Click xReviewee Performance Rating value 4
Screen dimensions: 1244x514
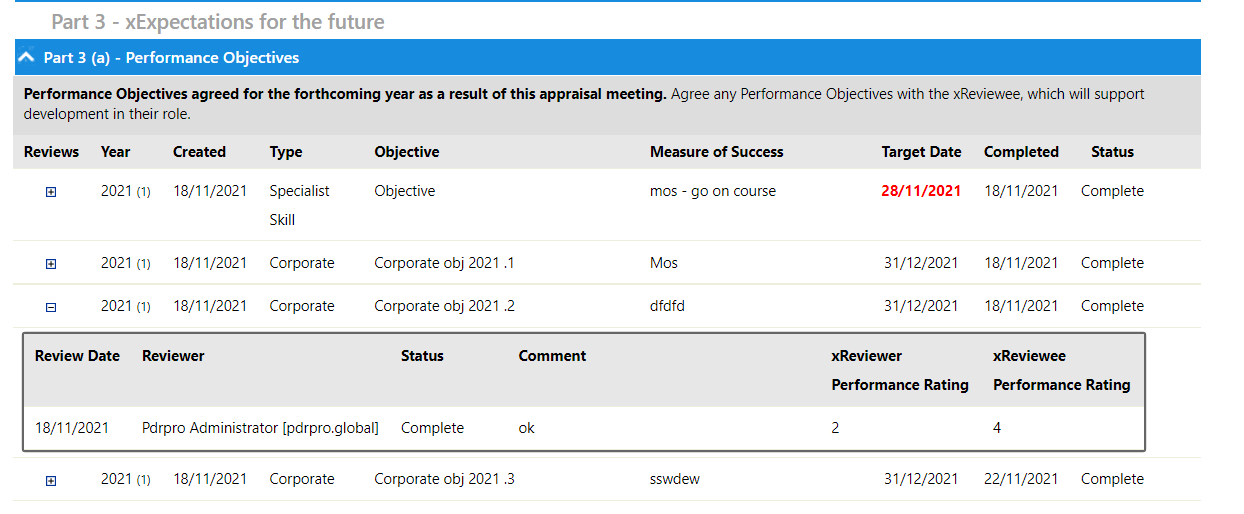pyautogui.click(x=997, y=428)
